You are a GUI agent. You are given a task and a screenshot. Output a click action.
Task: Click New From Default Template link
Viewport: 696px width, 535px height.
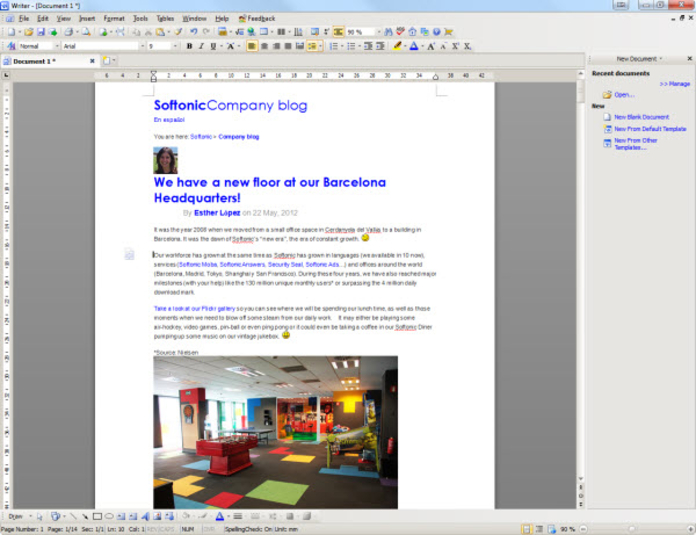(x=650, y=129)
